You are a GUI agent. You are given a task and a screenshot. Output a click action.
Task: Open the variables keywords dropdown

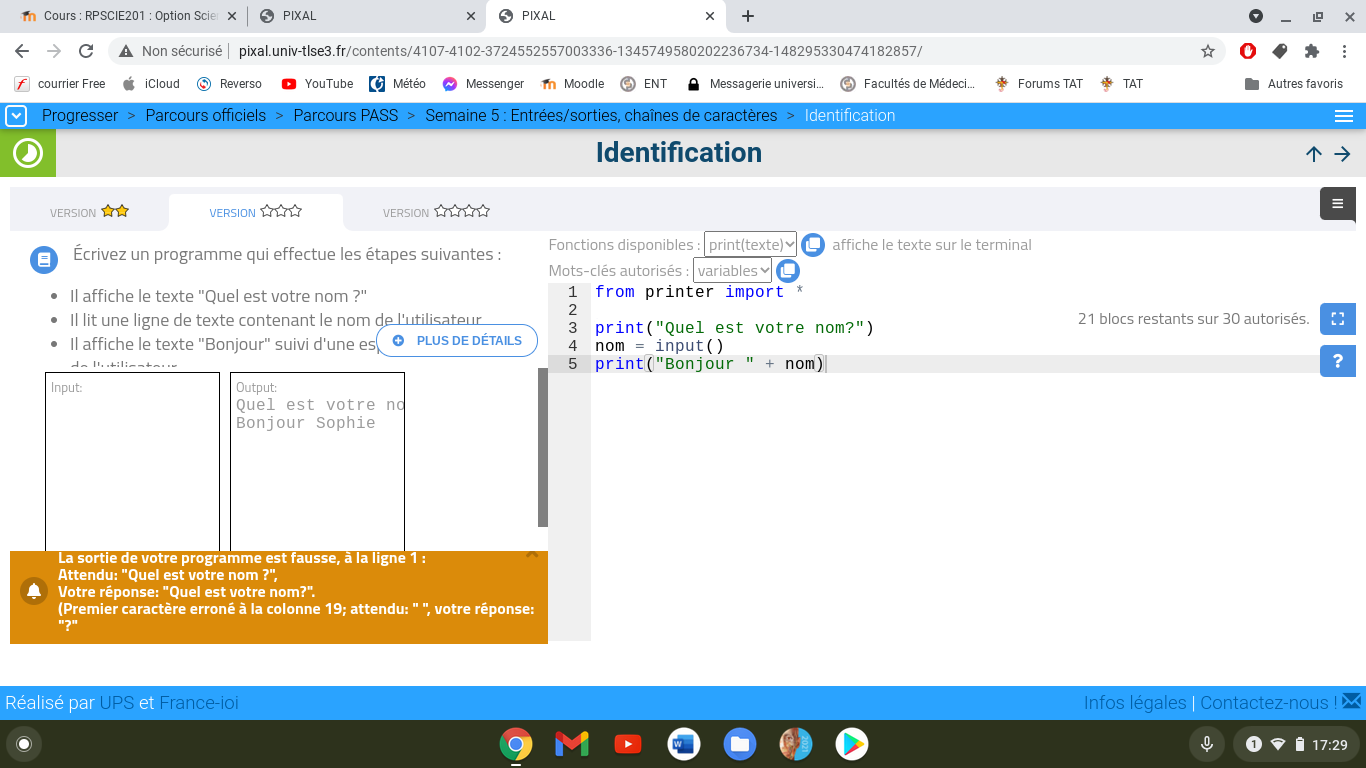point(732,270)
